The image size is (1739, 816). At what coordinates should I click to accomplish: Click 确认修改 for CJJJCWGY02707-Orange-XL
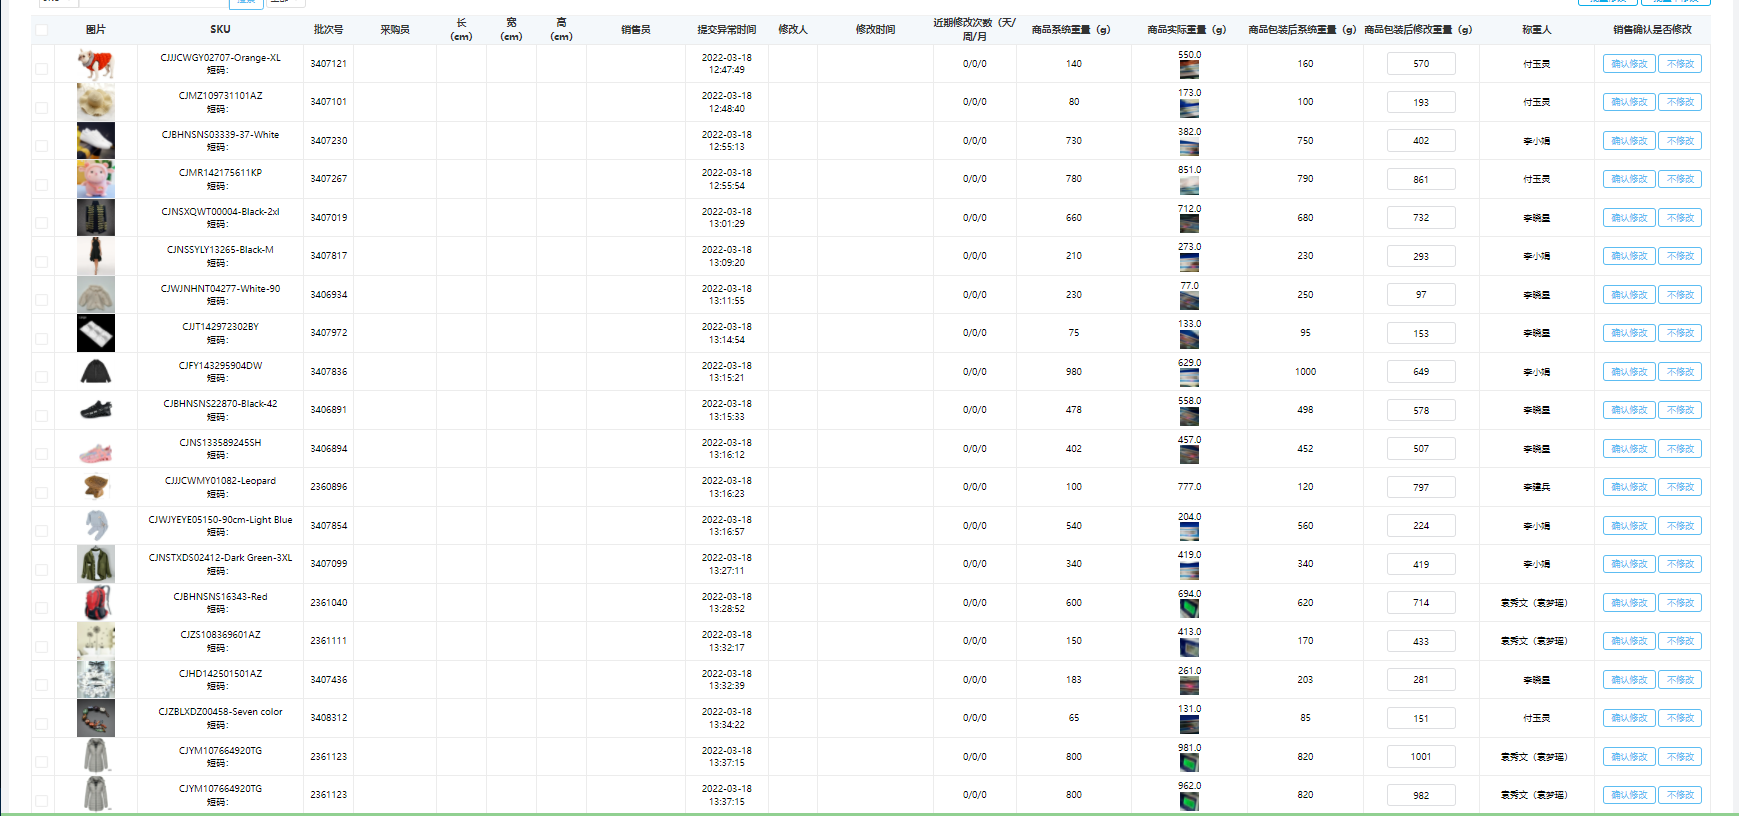pos(1629,64)
